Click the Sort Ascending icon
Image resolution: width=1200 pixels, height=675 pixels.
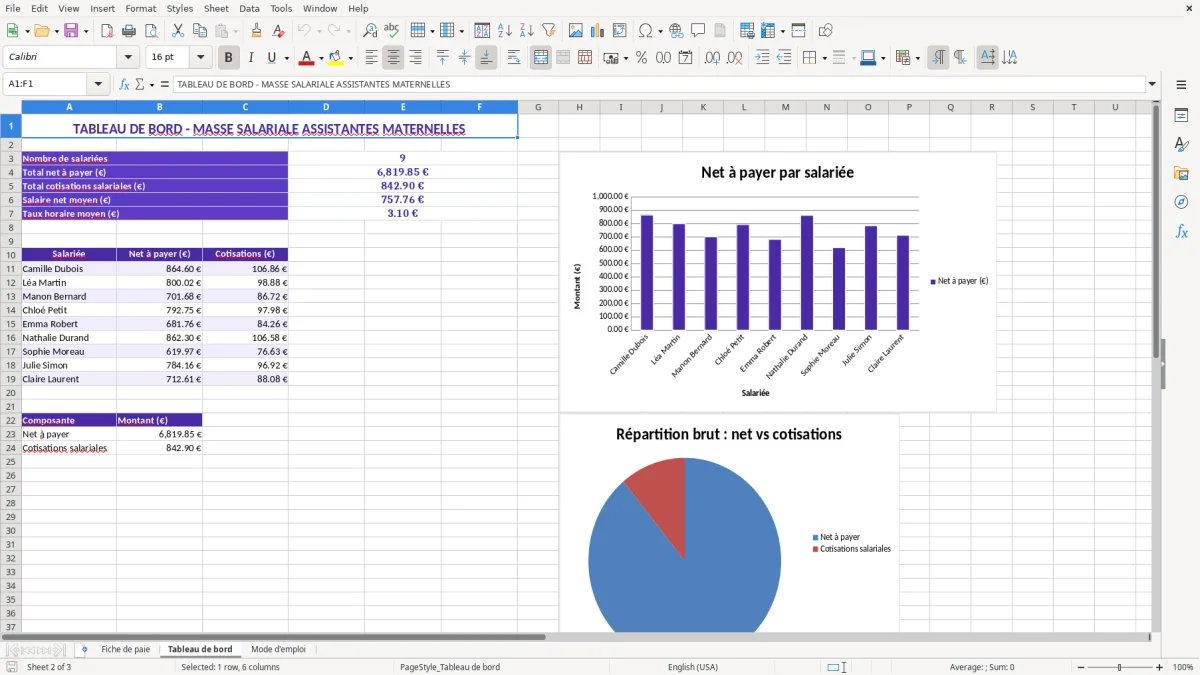tap(505, 31)
